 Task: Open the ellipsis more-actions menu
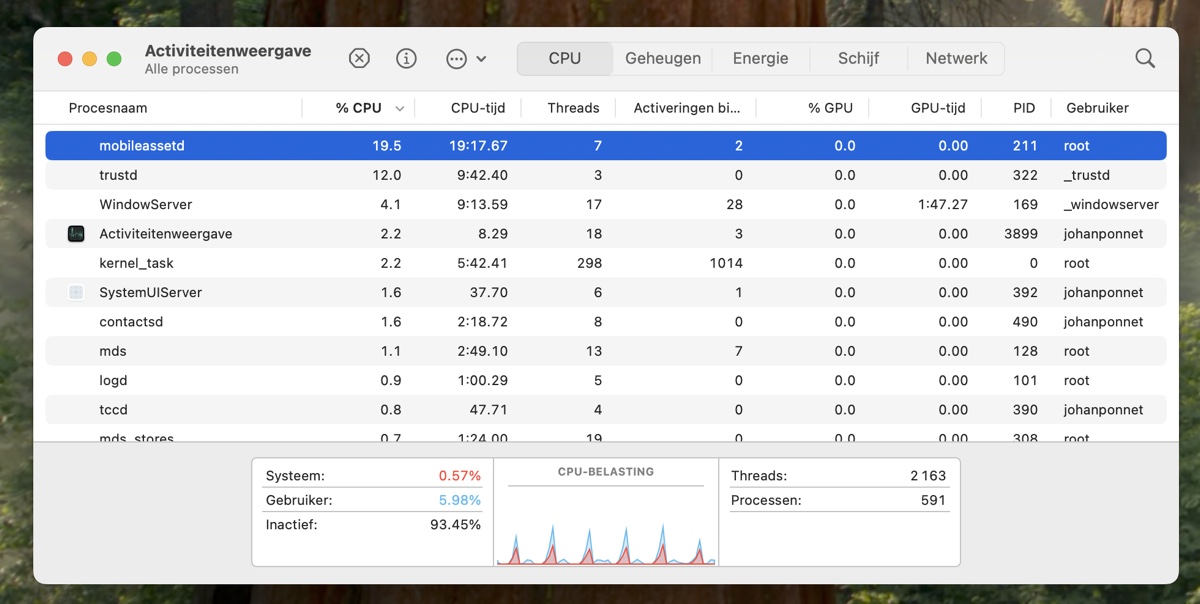466,59
